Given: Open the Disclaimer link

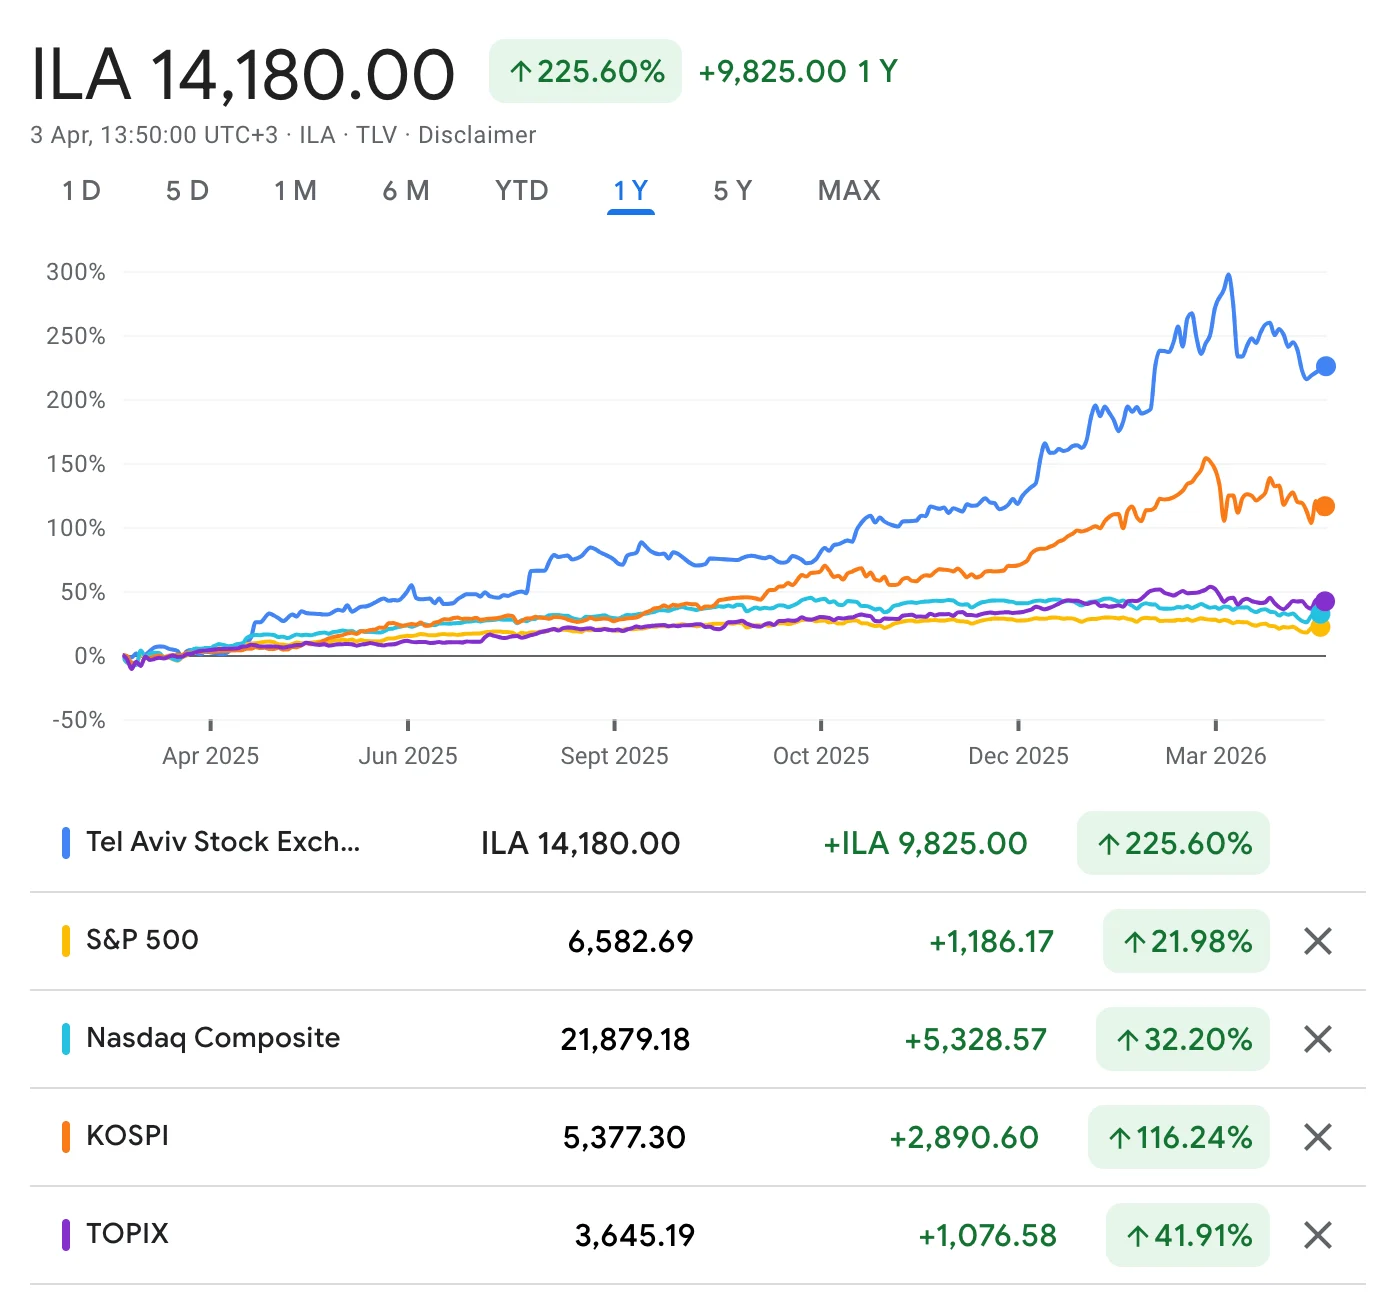Looking at the screenshot, I should pyautogui.click(x=477, y=135).
